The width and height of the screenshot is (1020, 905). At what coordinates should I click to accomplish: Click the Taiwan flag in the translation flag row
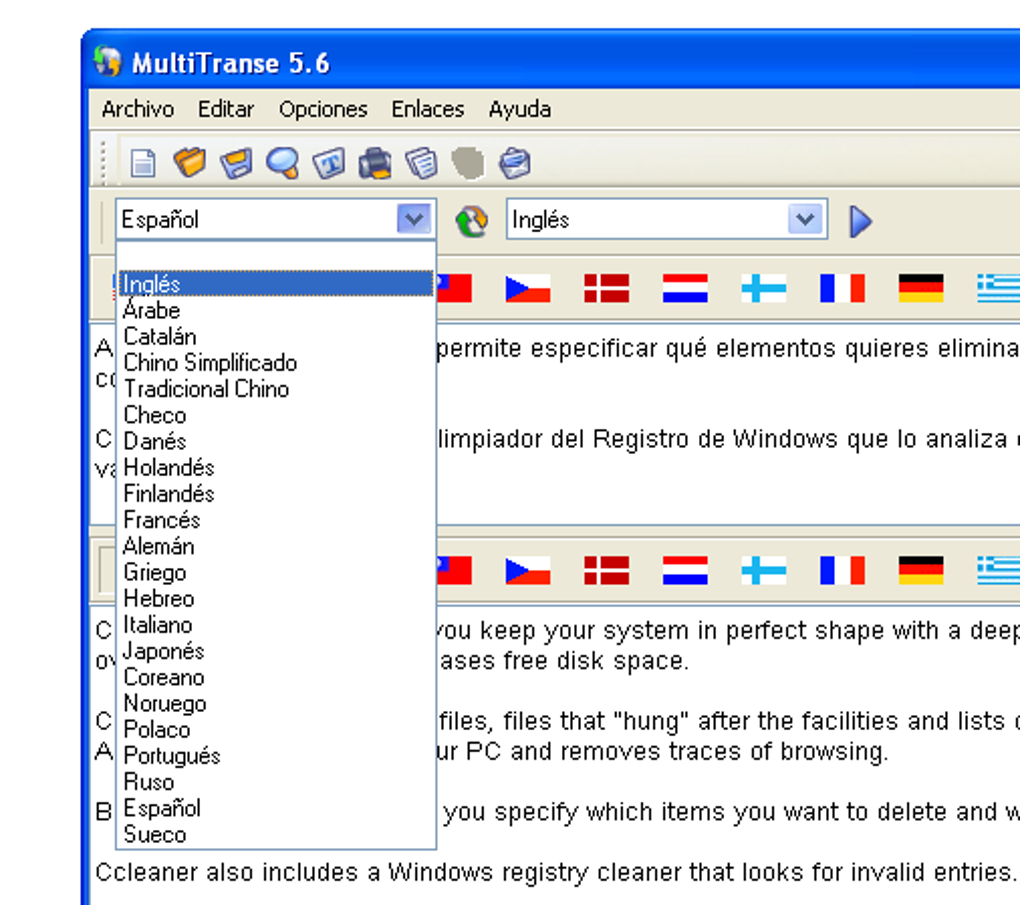click(x=454, y=571)
